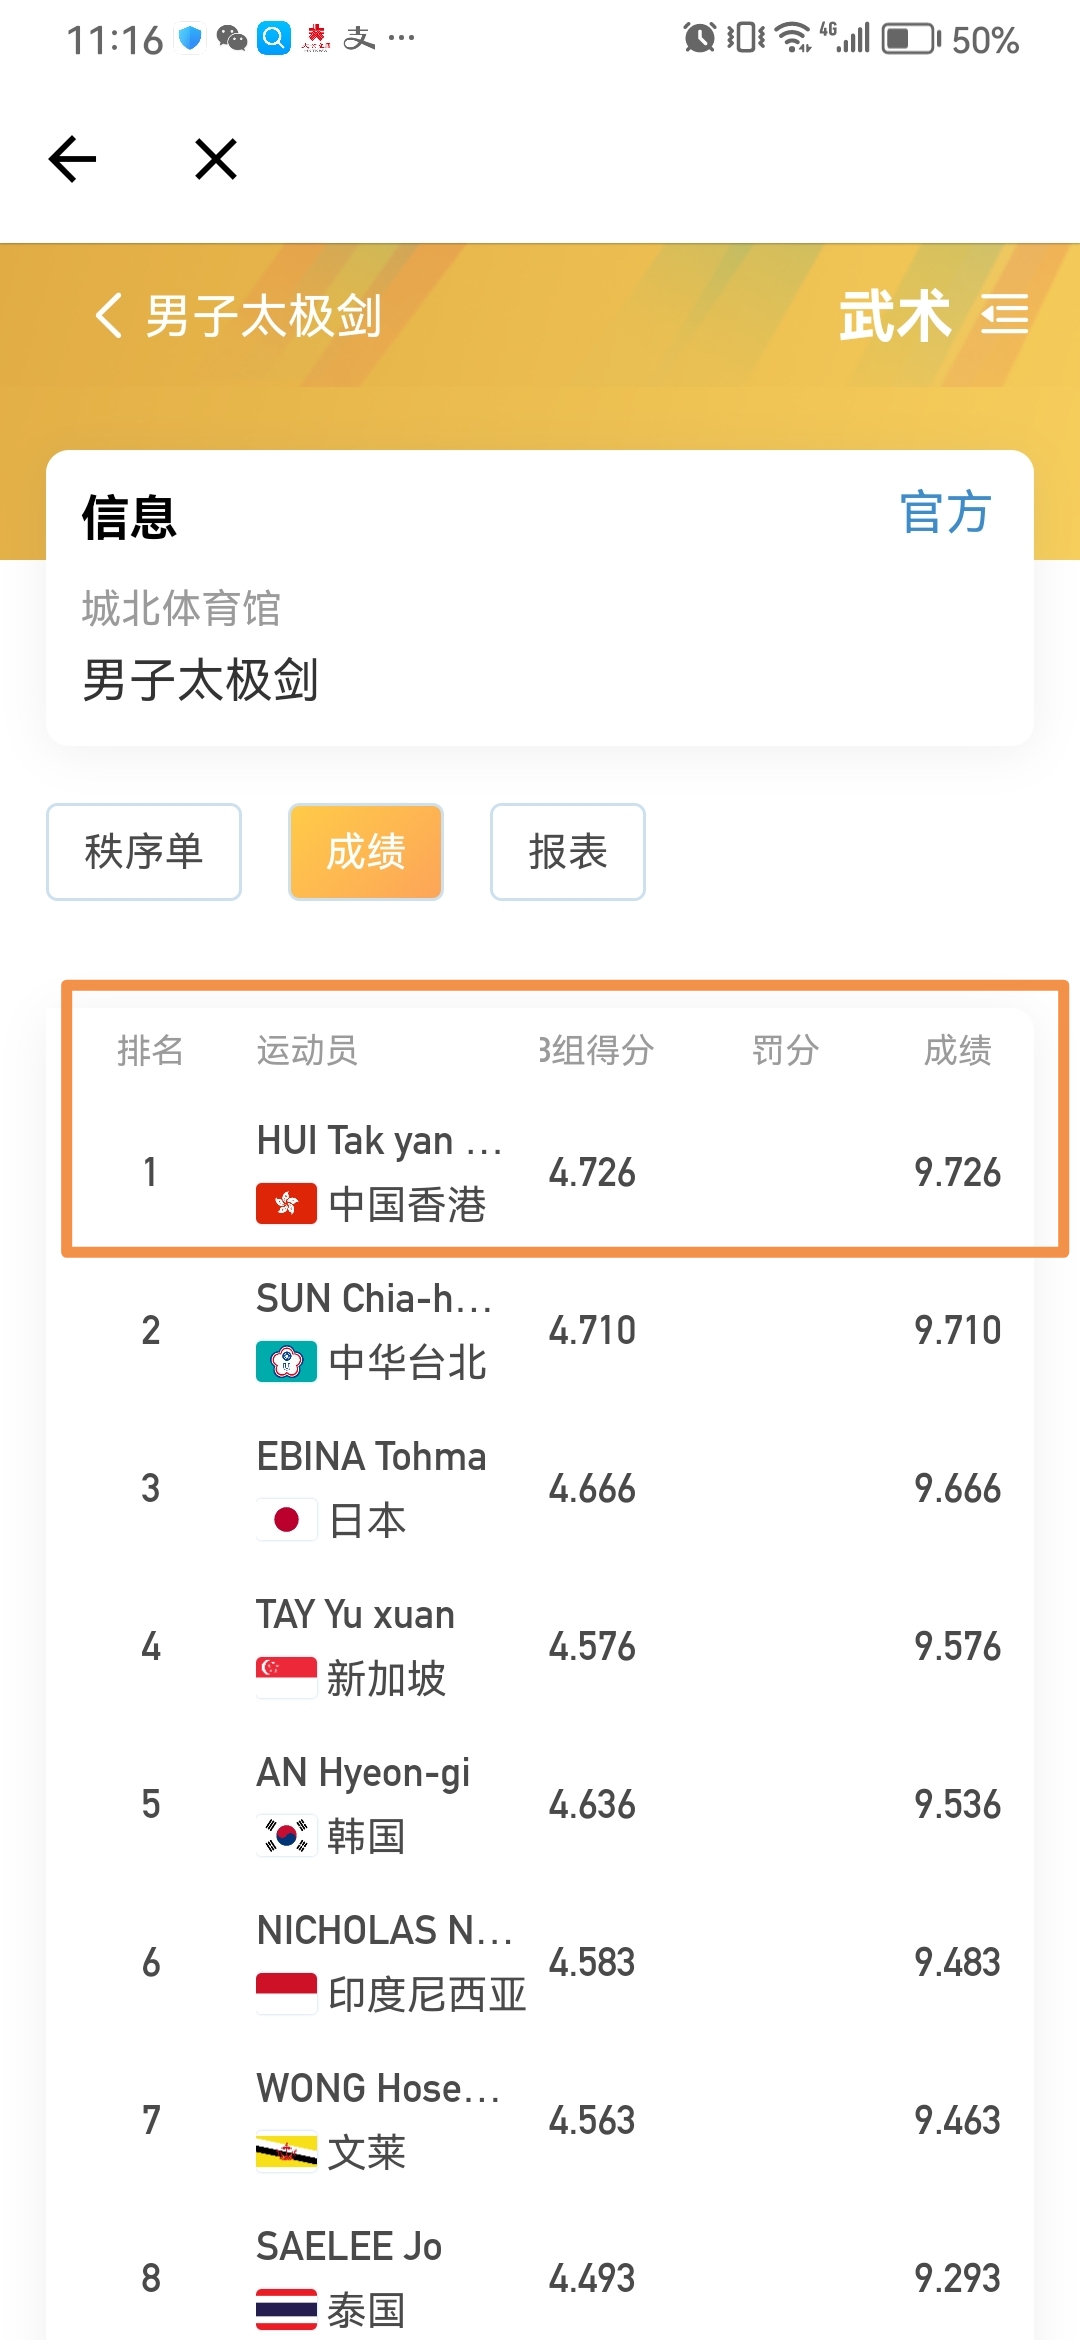Go back using 男子太极剑 chevron
The image size is (1080, 2340).
click(x=108, y=316)
